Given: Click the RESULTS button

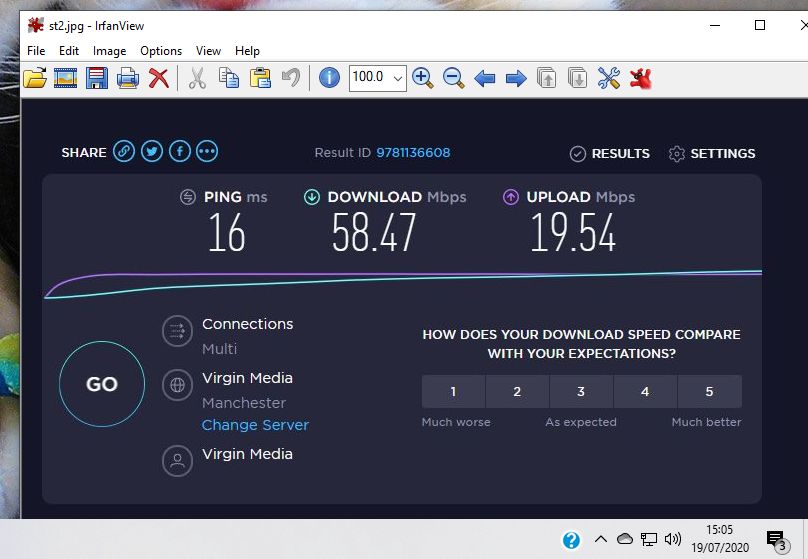Looking at the screenshot, I should click(x=610, y=154).
